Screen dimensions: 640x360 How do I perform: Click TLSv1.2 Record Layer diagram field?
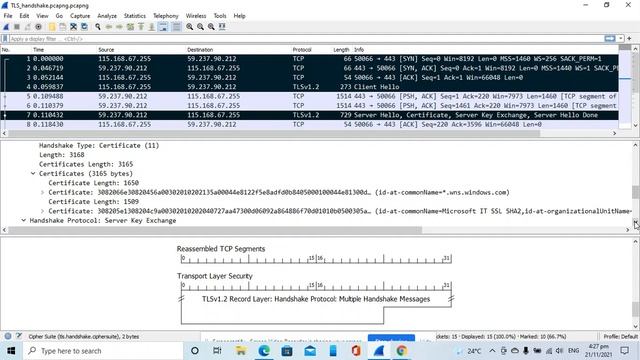coord(316,299)
